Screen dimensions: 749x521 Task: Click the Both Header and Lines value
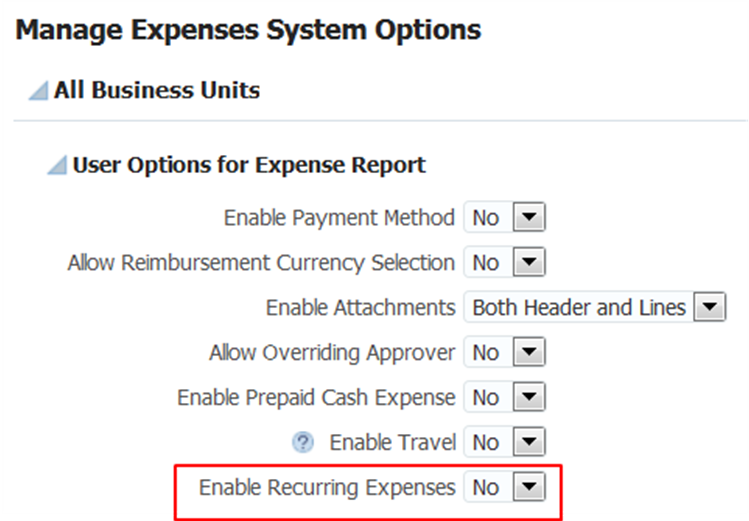[579, 308]
